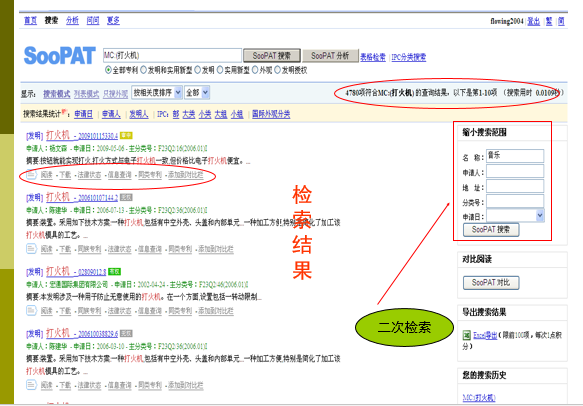Open patent title link 200910115330.4

tap(82, 135)
